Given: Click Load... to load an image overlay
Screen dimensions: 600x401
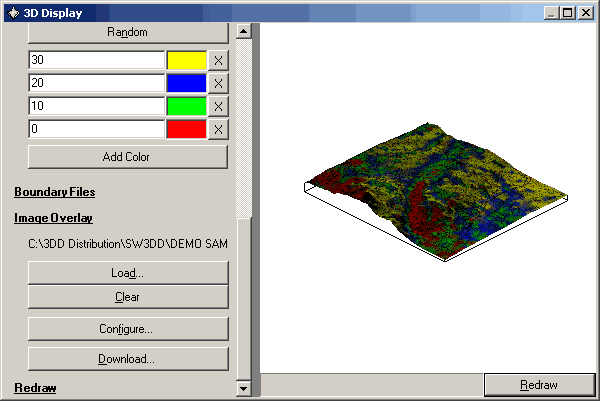Looking at the screenshot, I should [x=128, y=273].
